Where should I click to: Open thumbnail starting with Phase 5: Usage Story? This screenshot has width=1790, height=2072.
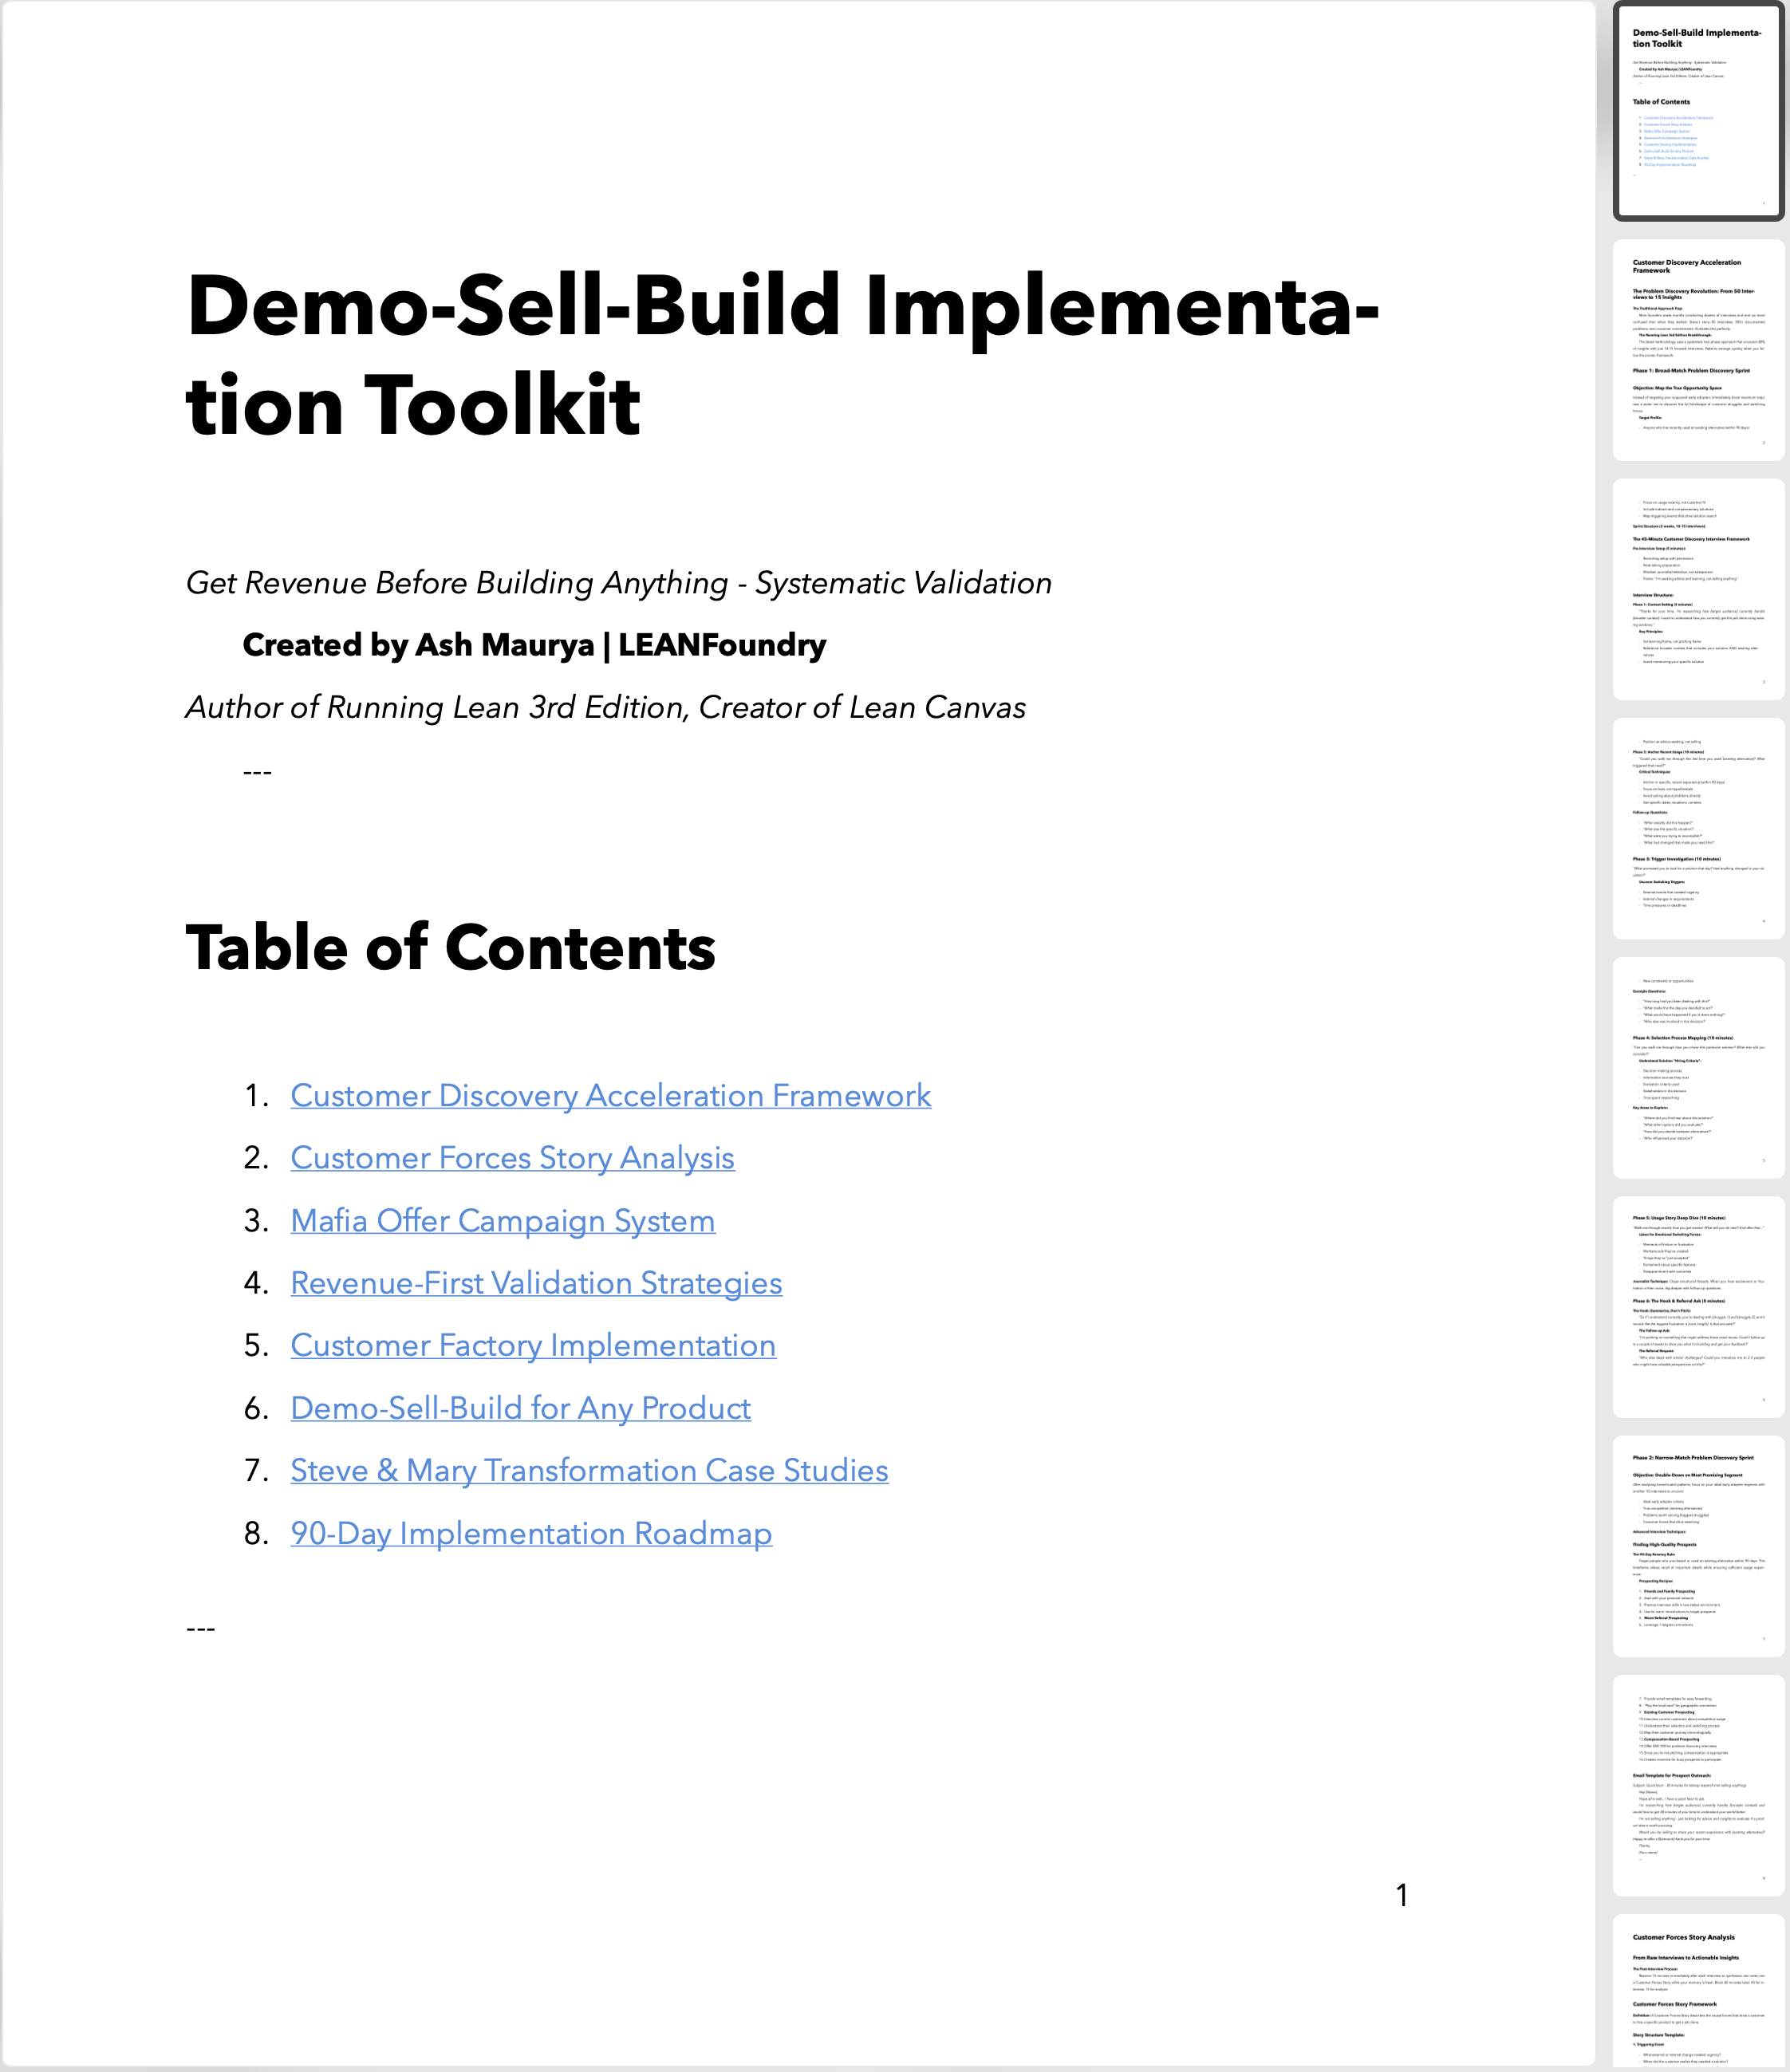pyautogui.click(x=1699, y=1306)
